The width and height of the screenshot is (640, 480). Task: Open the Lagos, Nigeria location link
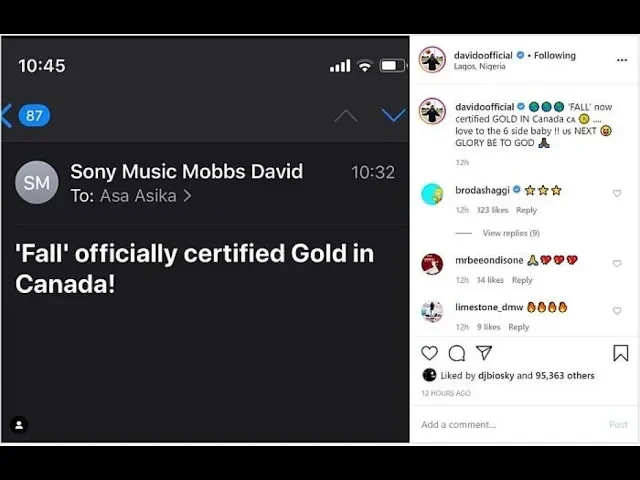pos(480,66)
